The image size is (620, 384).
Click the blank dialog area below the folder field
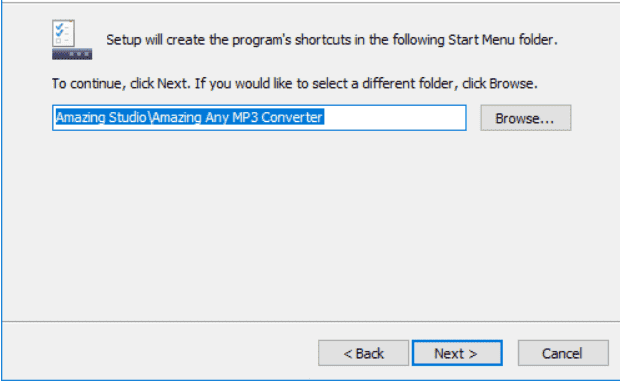tap(311, 225)
